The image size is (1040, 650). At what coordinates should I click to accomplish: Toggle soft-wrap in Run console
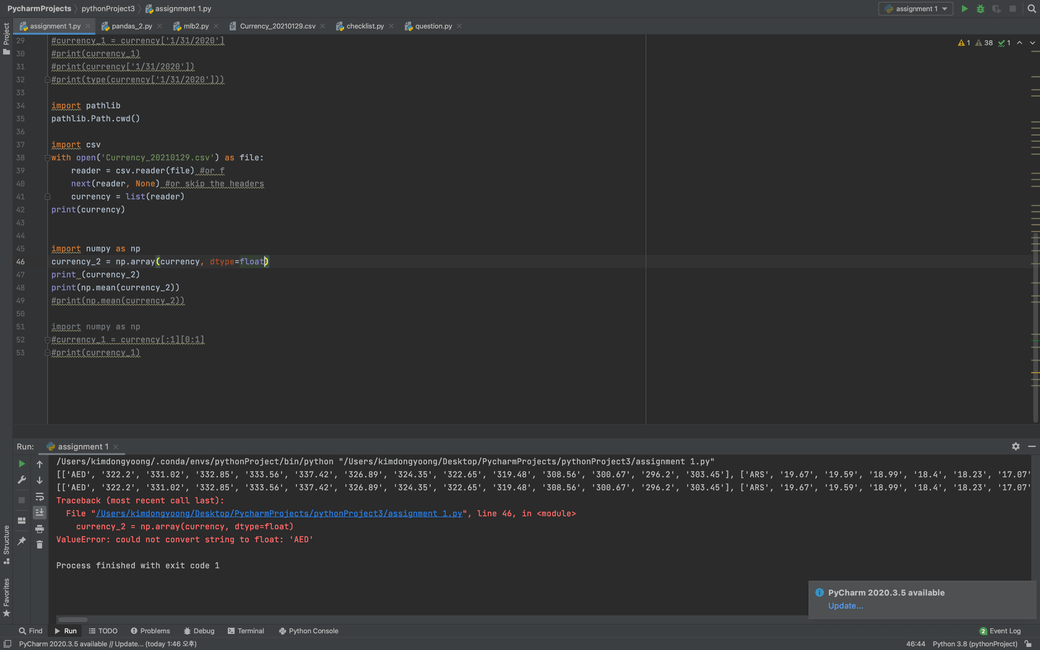pos(39,496)
